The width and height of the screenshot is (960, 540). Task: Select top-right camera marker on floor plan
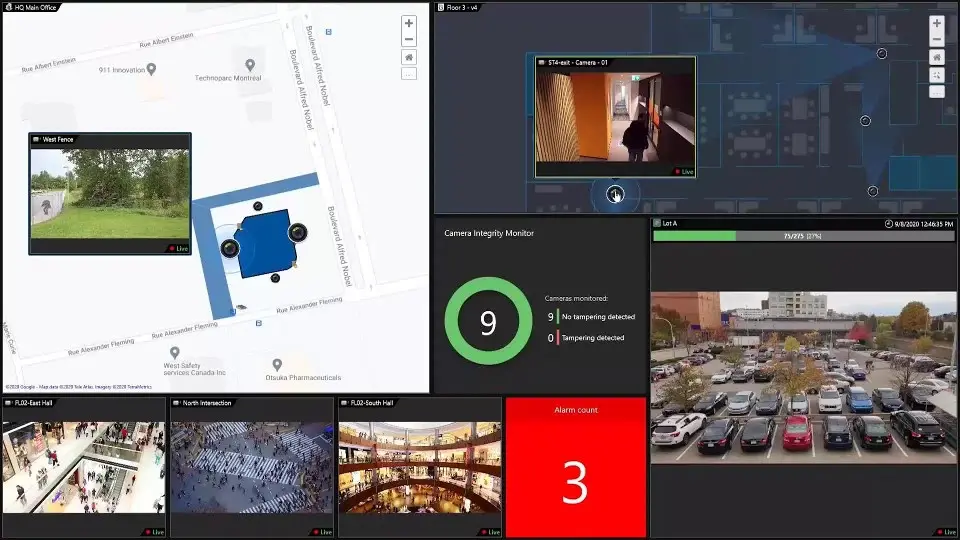coord(882,53)
